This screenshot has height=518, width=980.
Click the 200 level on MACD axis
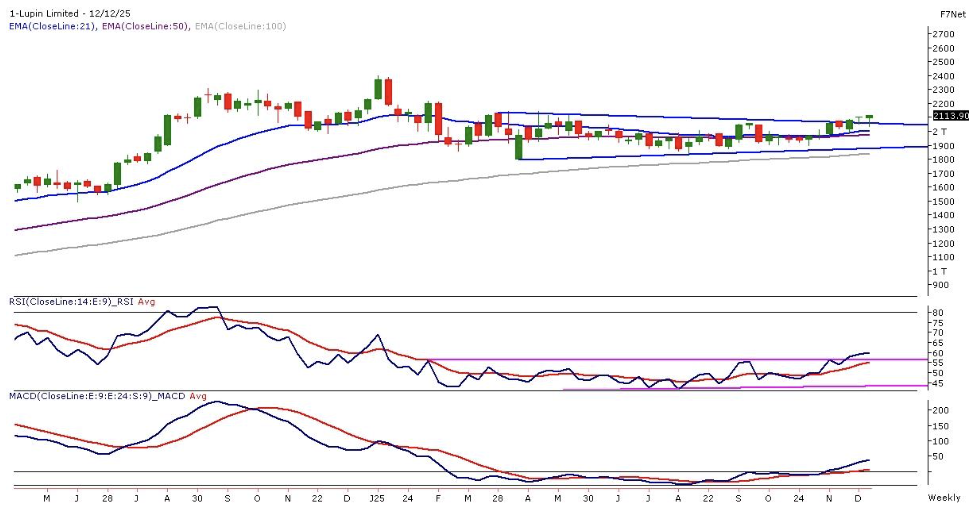point(939,411)
